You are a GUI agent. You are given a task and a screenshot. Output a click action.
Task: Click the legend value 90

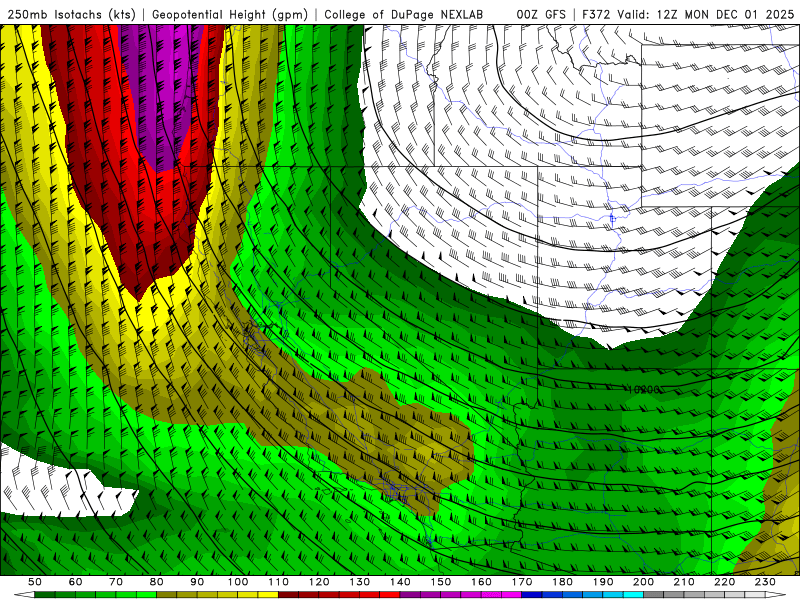click(x=197, y=582)
